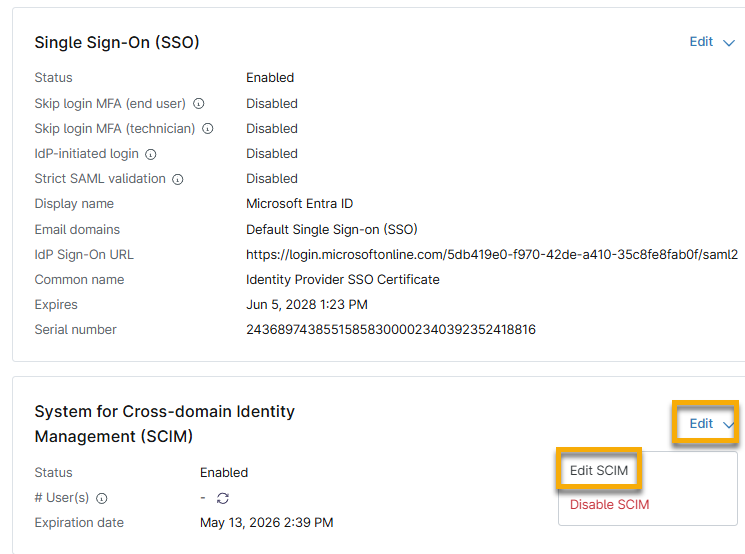Select Identity Provider SSO Certificate text
The image size is (745, 554).
click(343, 279)
